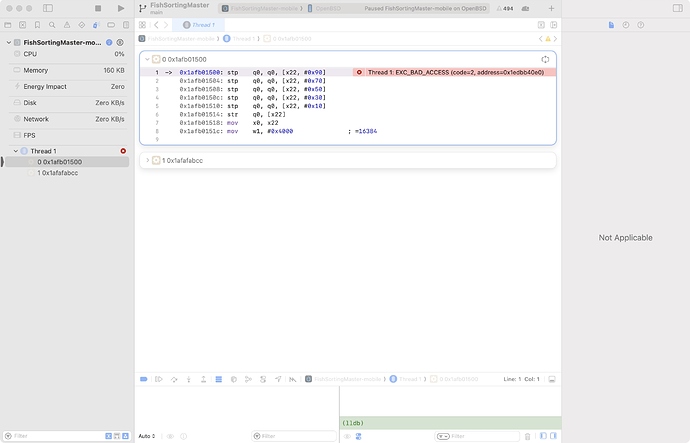Show the File inspector

(611, 25)
